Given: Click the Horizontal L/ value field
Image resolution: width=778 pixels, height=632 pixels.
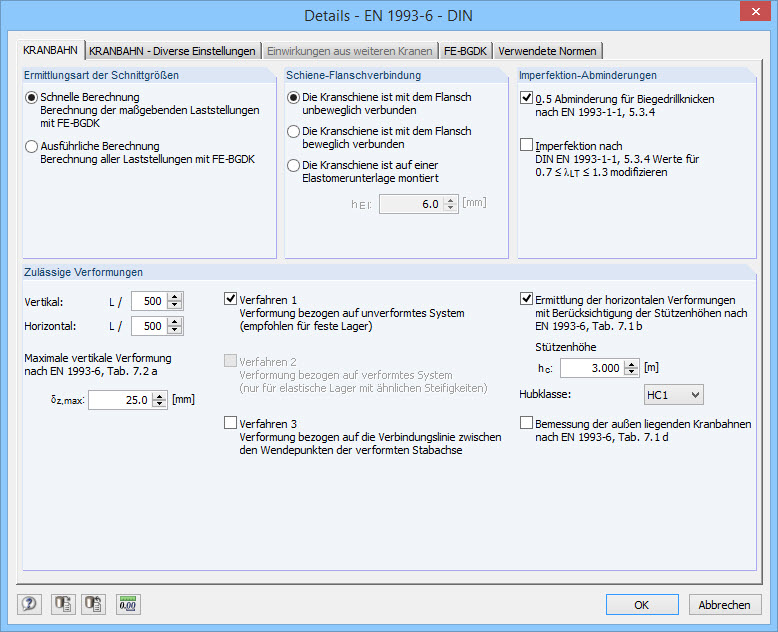Looking at the screenshot, I should click(149, 326).
